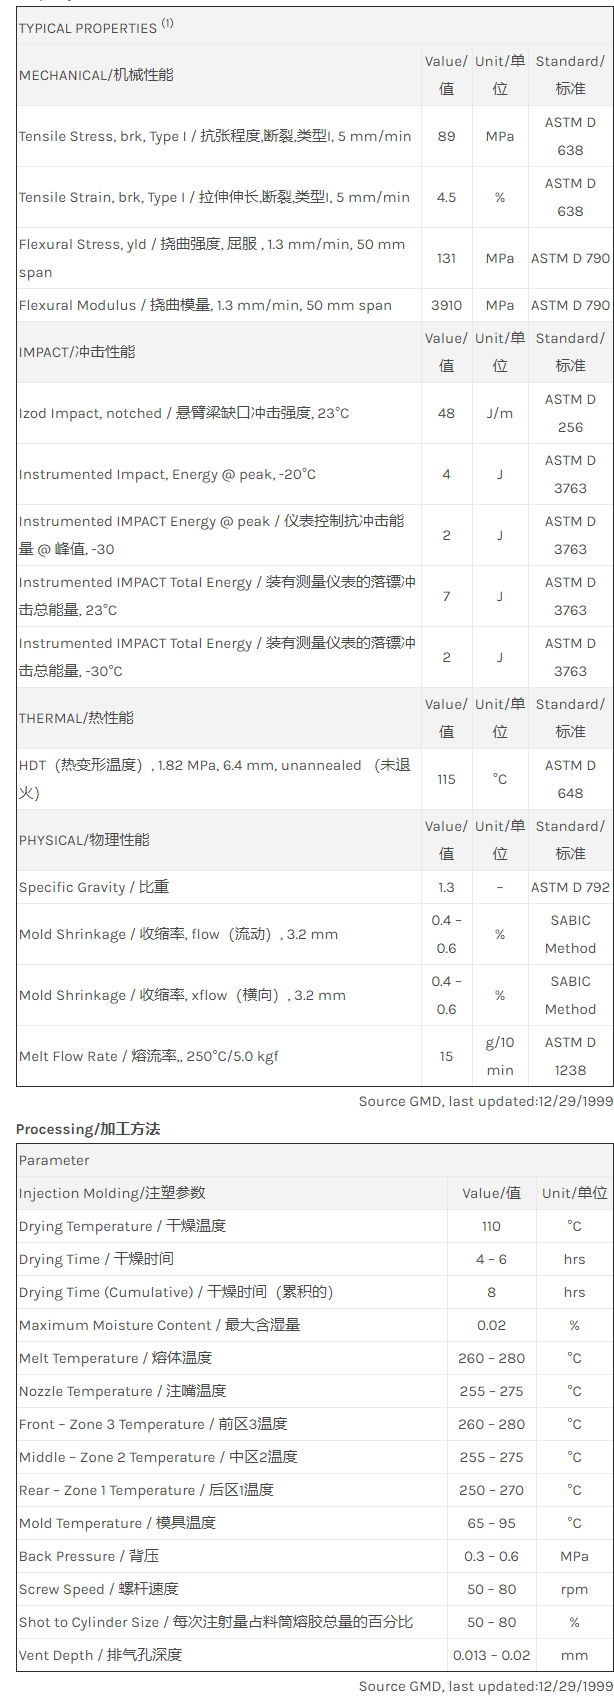Select the Flexural Modulus value 3910
Screen dimensions: 614x1707
446,305
